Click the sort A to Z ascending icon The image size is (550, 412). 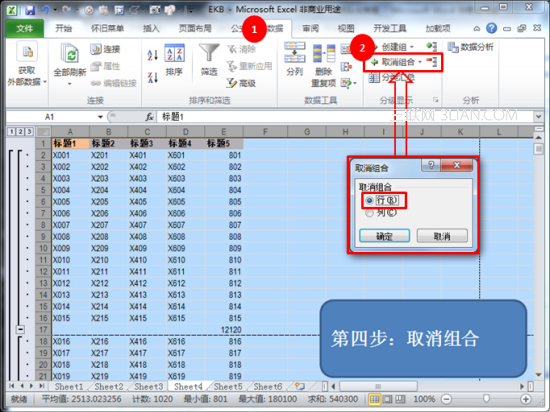pos(153,54)
